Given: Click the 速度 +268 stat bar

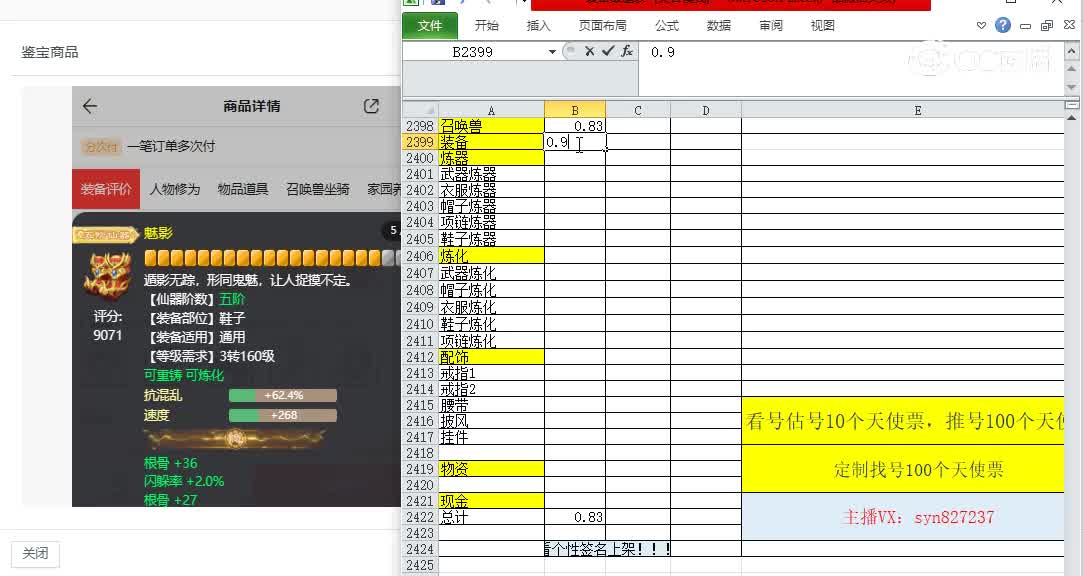Looking at the screenshot, I should tap(283, 416).
